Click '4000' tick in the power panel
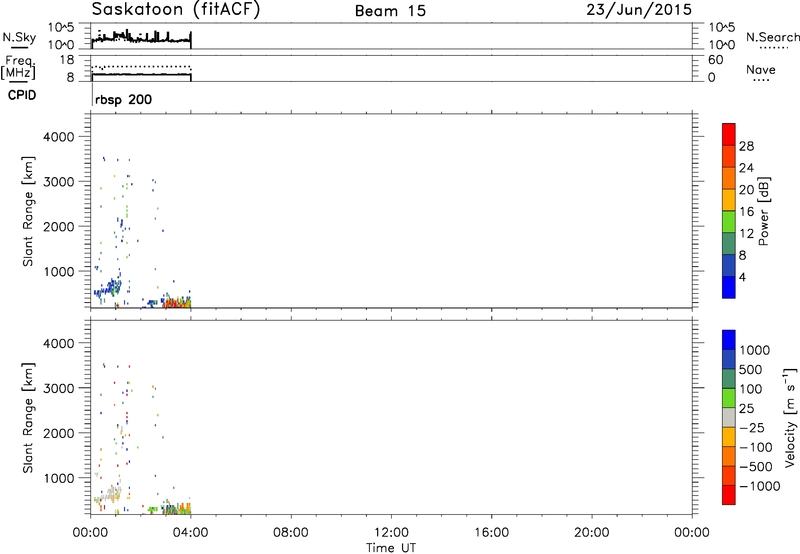This screenshot has height=554, width=800. coord(59,137)
